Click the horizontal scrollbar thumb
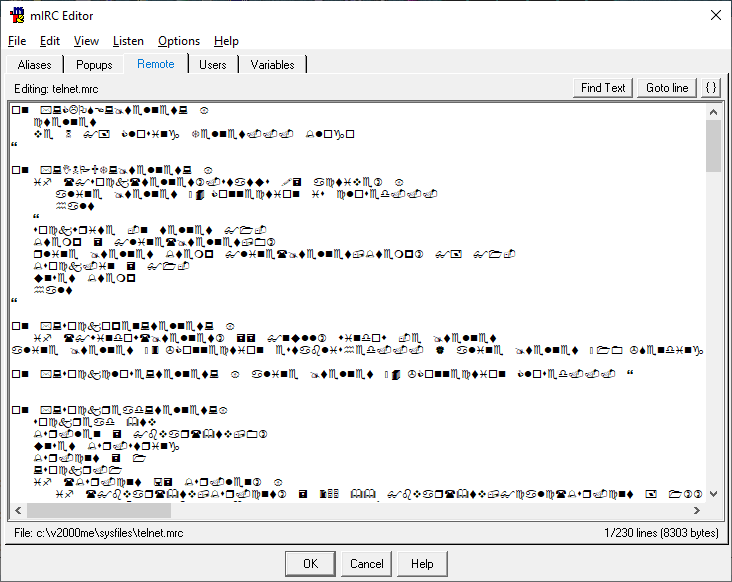The height and width of the screenshot is (582, 732). tap(99, 511)
